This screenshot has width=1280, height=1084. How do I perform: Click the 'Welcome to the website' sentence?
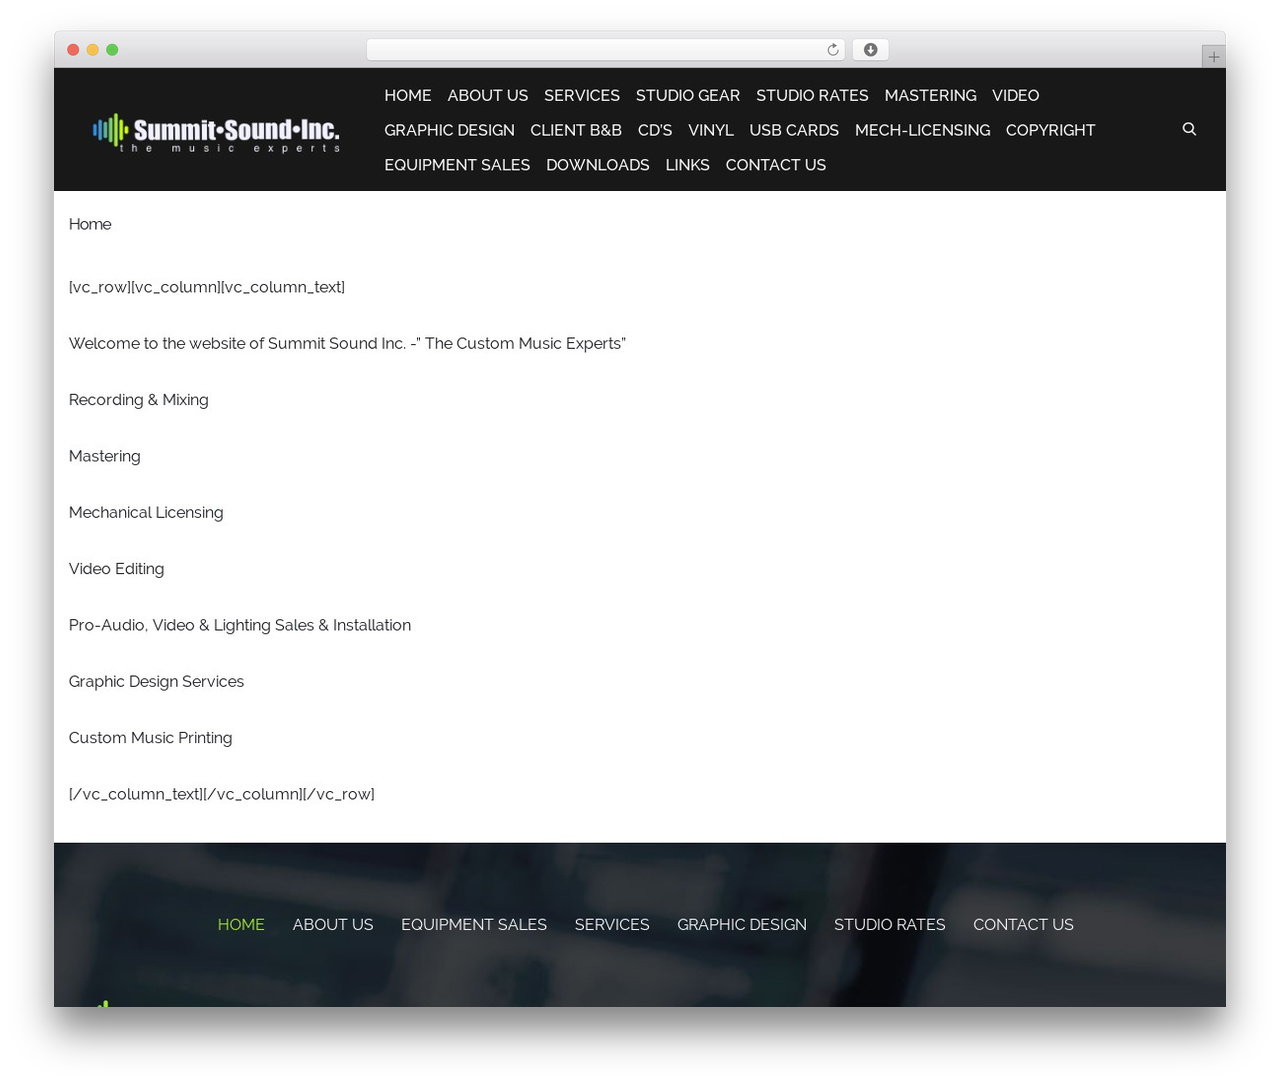pos(347,343)
